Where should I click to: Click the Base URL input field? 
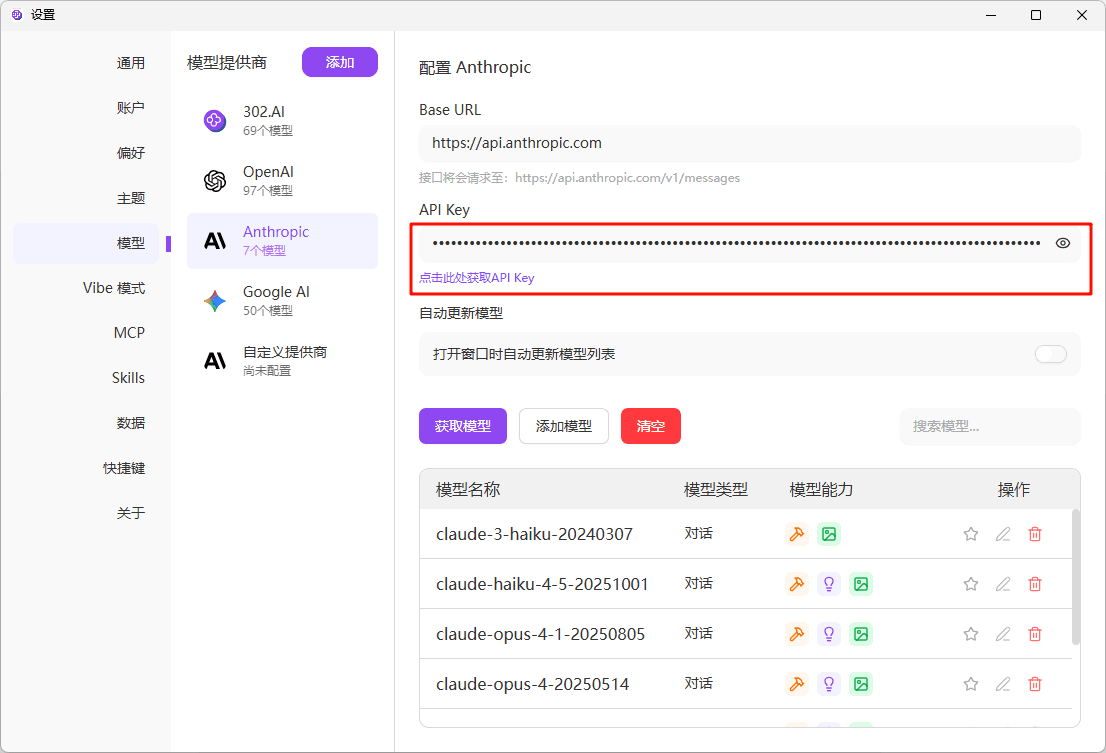750,143
